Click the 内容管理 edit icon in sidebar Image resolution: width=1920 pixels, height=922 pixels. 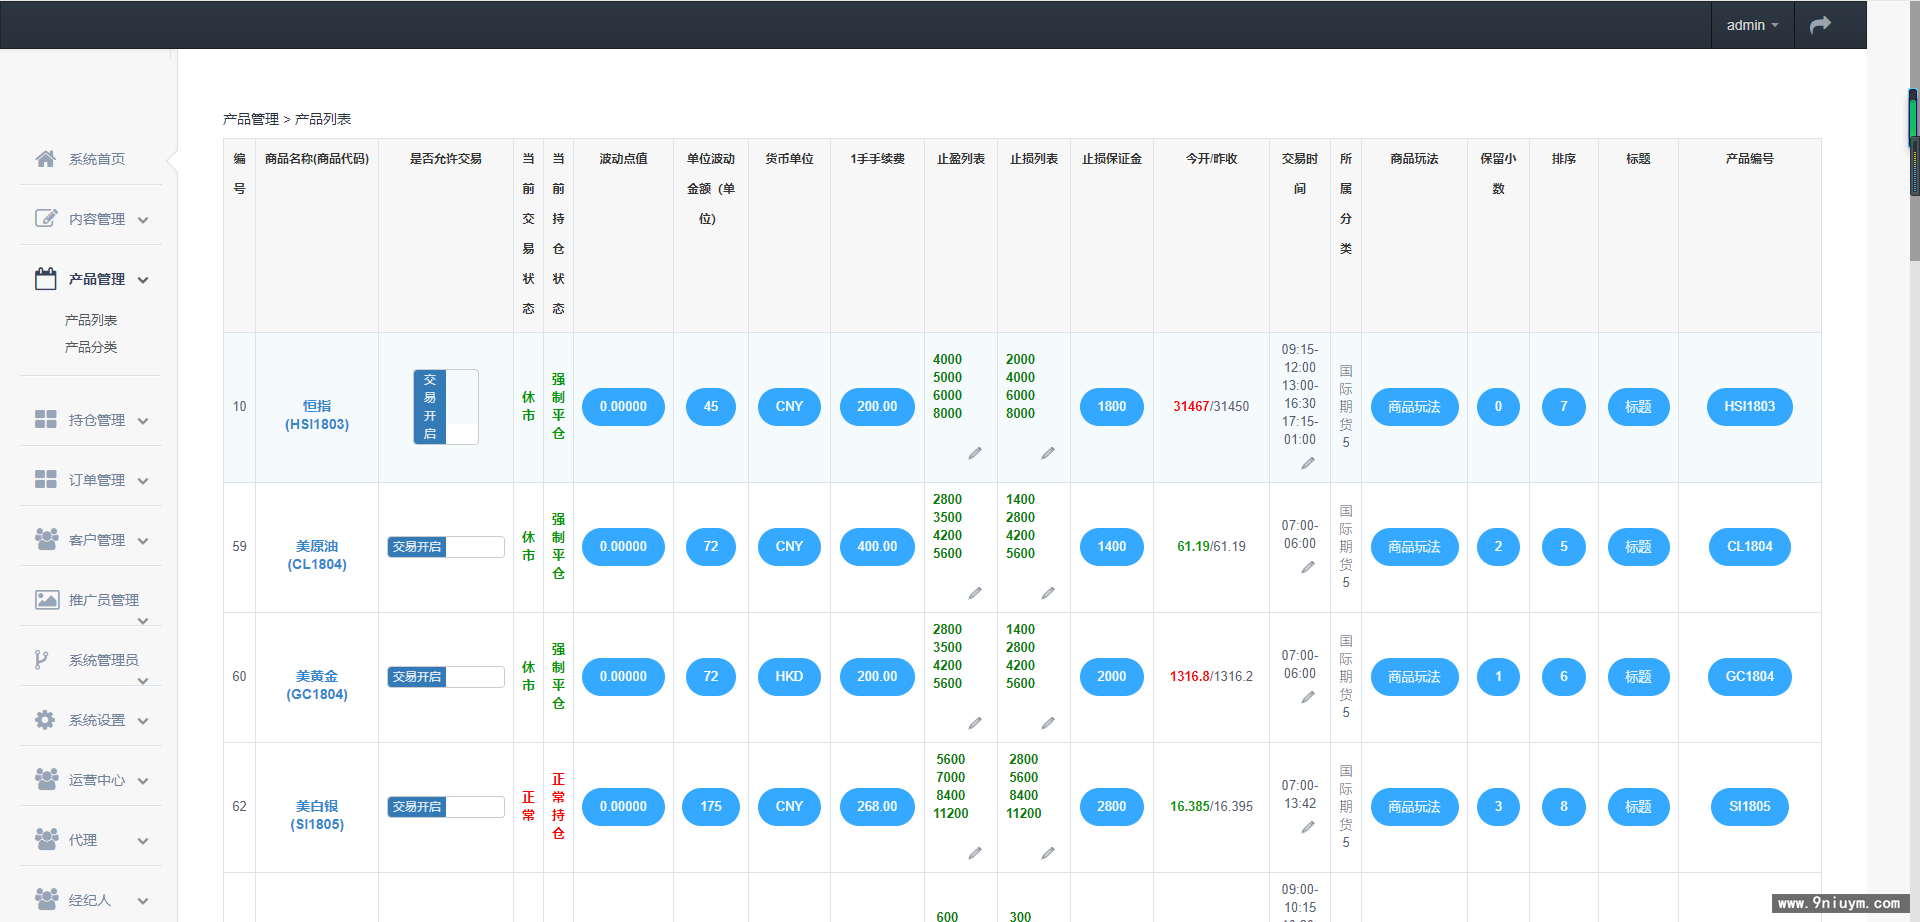[x=46, y=218]
